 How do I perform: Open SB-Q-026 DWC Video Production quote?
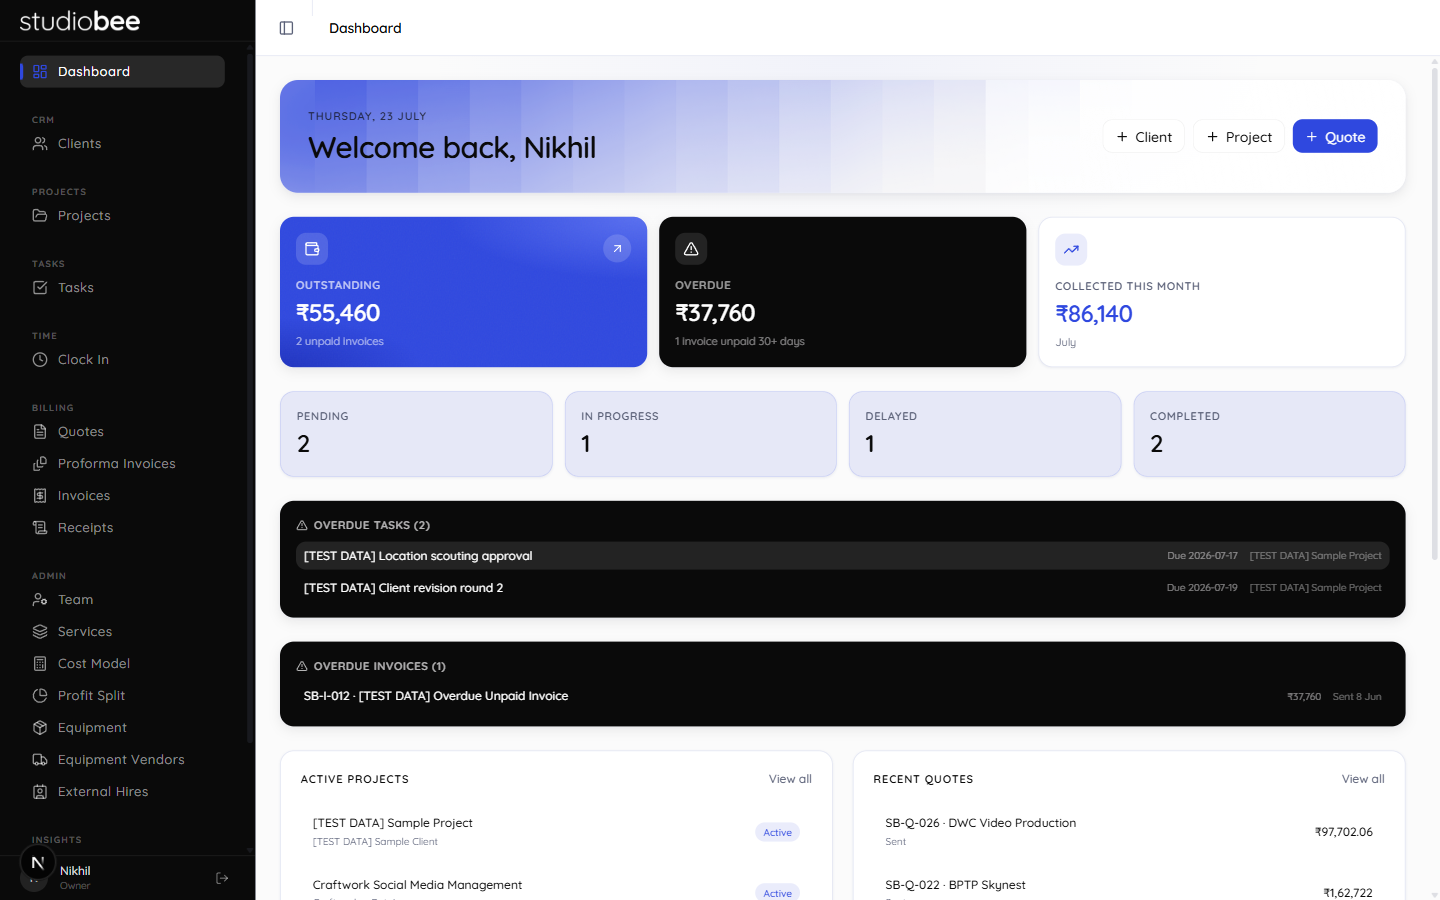[x=1128, y=832]
